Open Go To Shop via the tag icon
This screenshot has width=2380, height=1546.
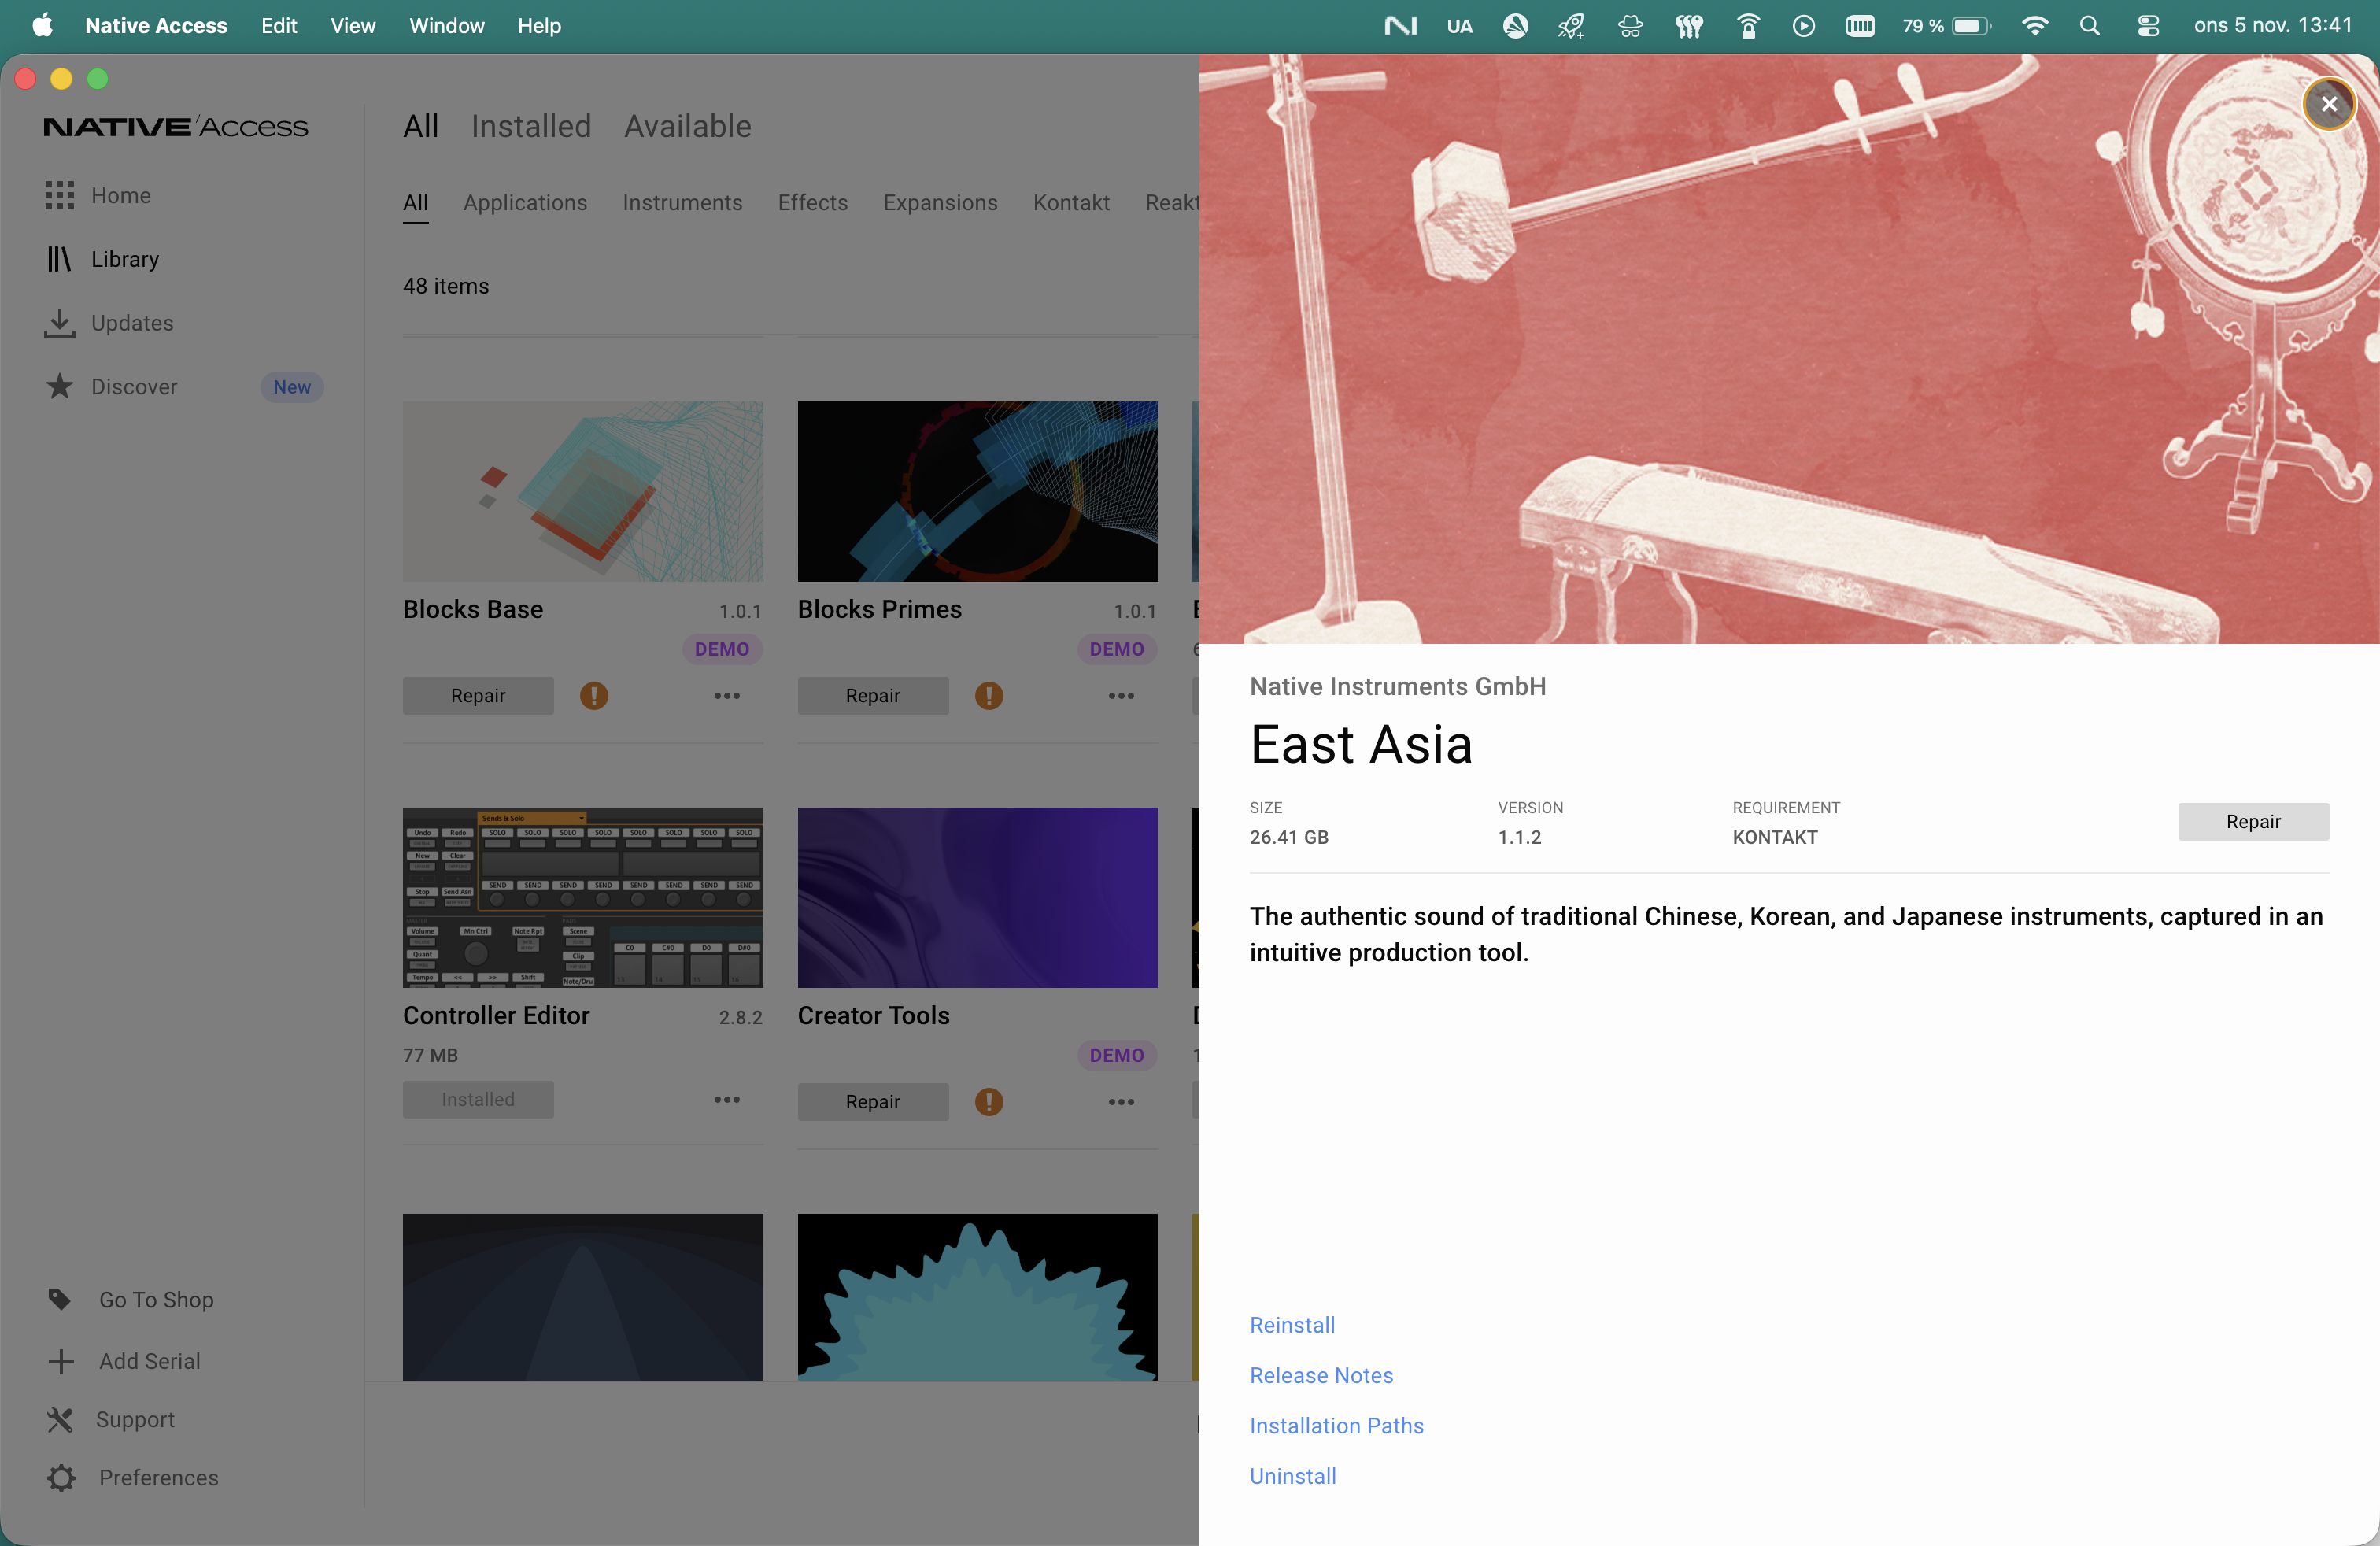[x=60, y=1299]
